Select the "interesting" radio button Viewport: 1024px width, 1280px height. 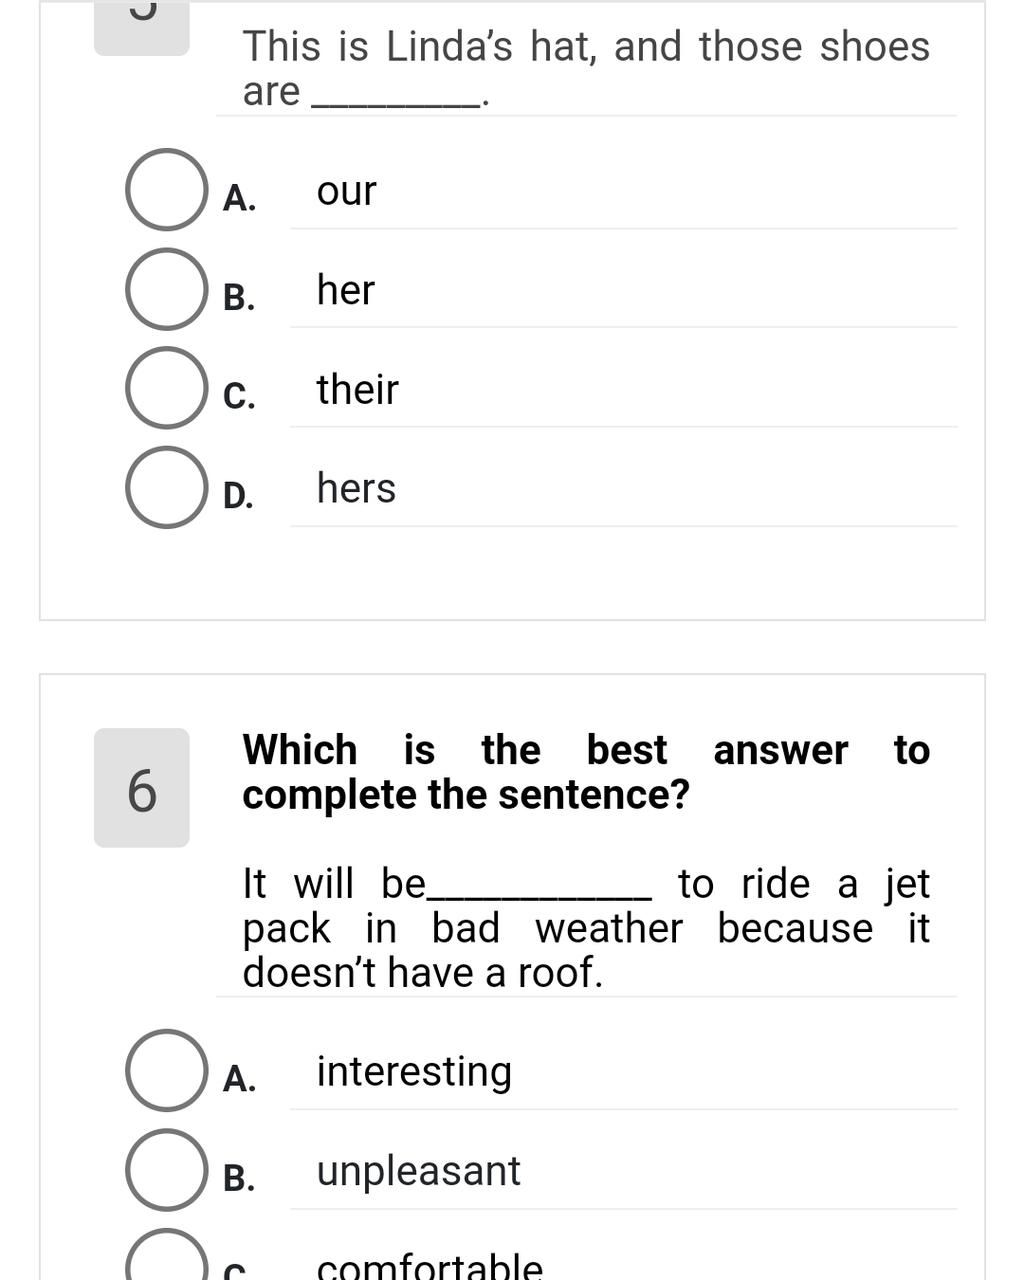click(x=166, y=1070)
